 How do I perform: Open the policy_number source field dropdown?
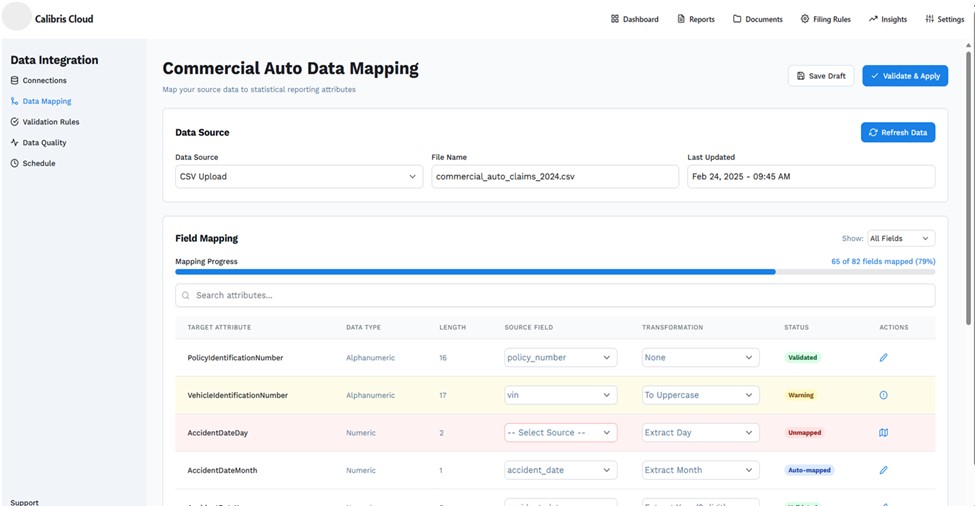pyautogui.click(x=560, y=357)
